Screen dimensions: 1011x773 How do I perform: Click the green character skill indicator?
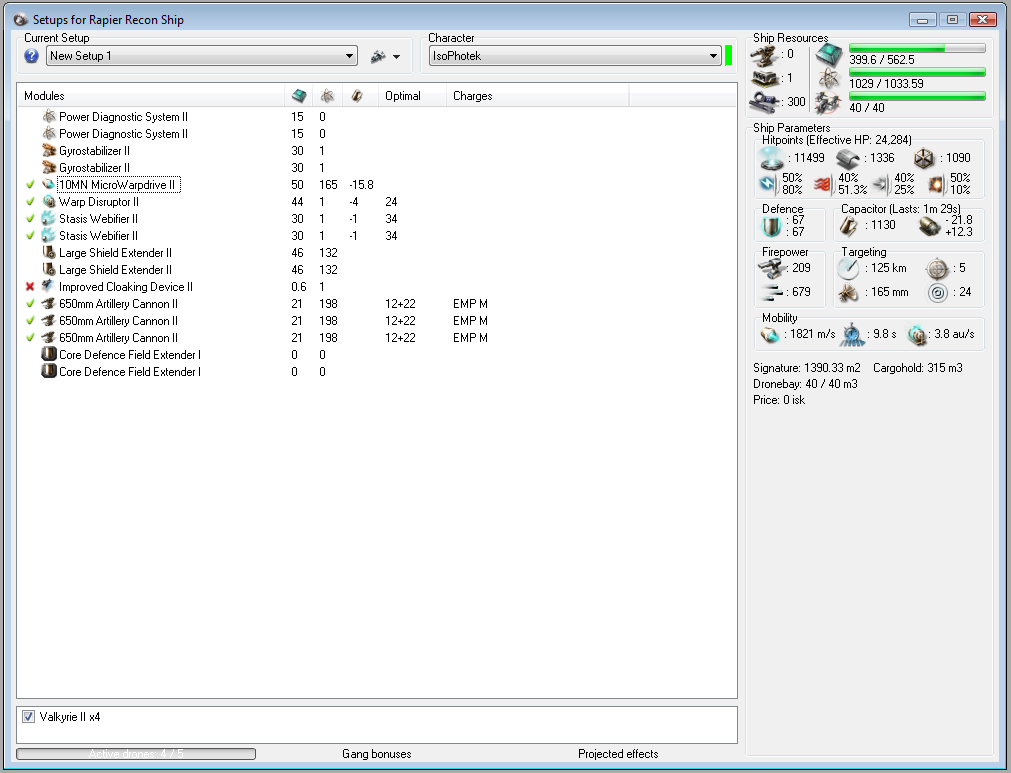click(729, 55)
